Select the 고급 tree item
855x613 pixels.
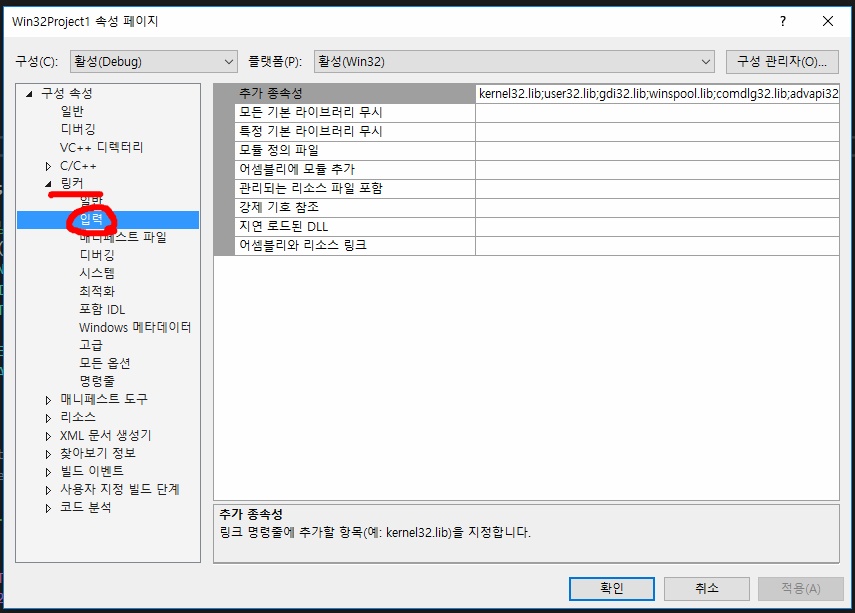click(91, 345)
